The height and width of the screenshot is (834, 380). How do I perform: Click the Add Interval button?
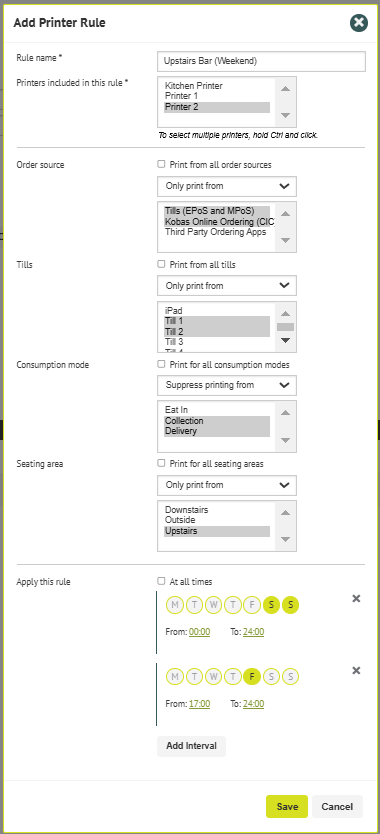point(192,746)
